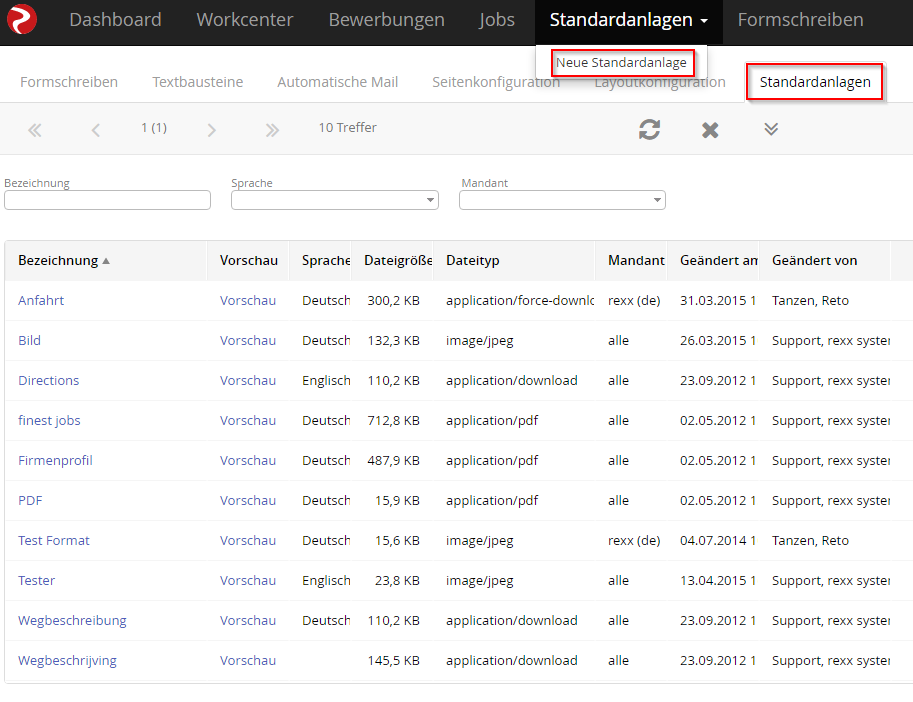Go to last page double-arrow icon
This screenshot has width=913, height=702.
(x=272, y=130)
